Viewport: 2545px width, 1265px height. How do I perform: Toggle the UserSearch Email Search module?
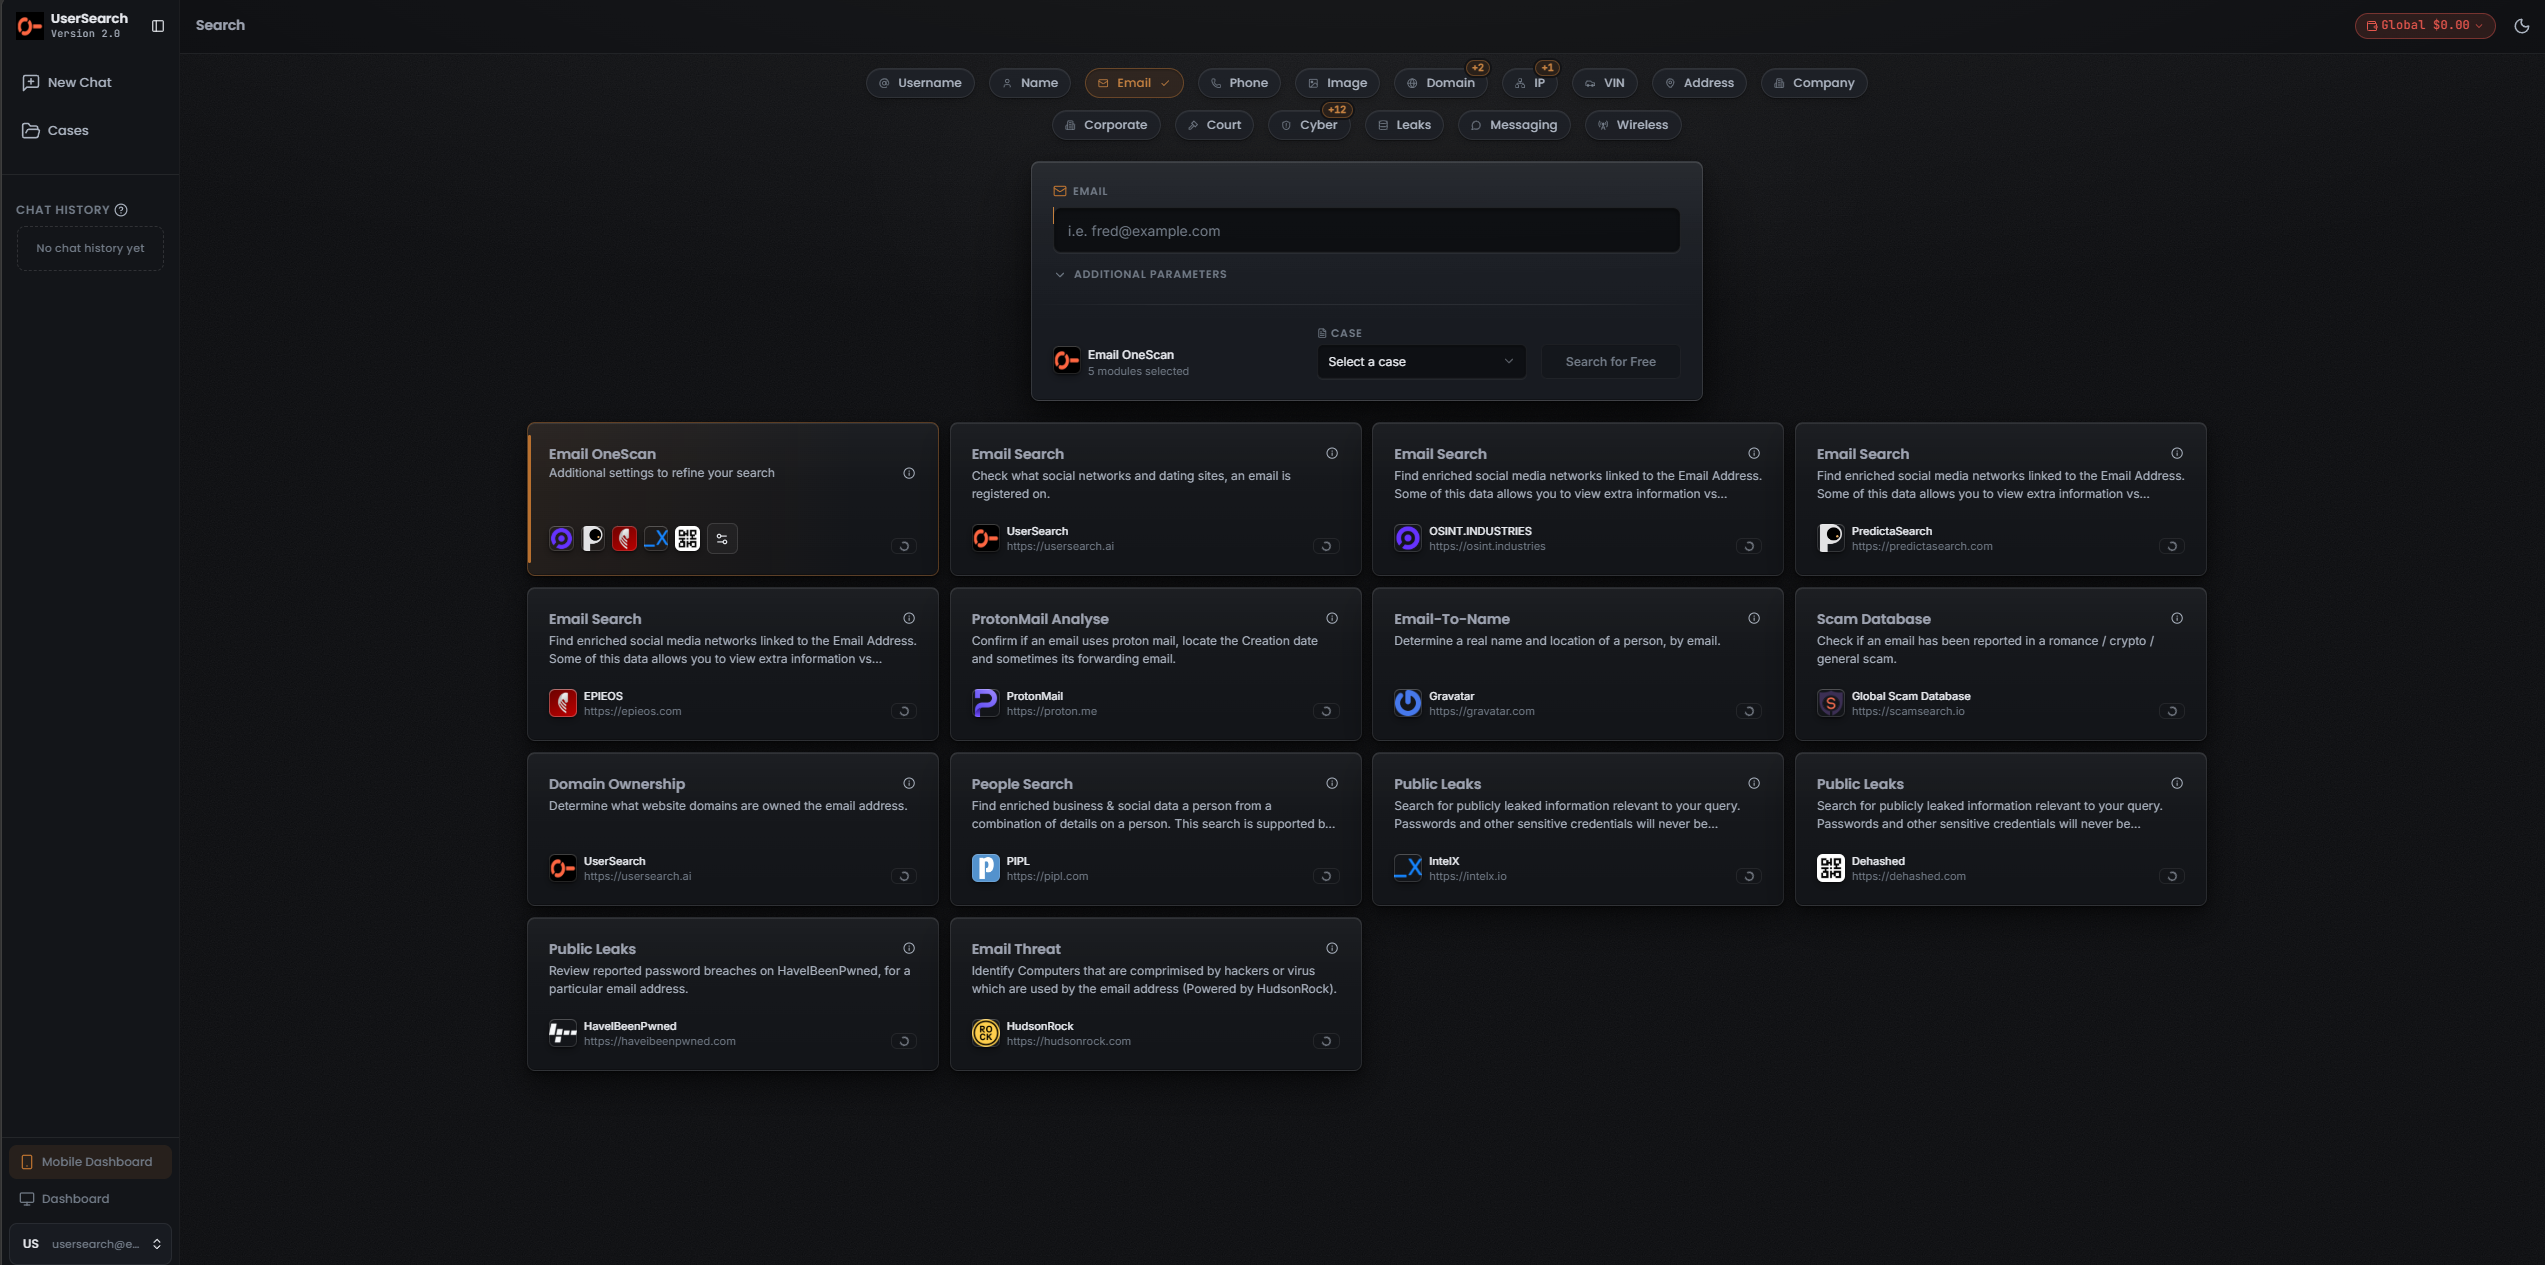click(1326, 546)
